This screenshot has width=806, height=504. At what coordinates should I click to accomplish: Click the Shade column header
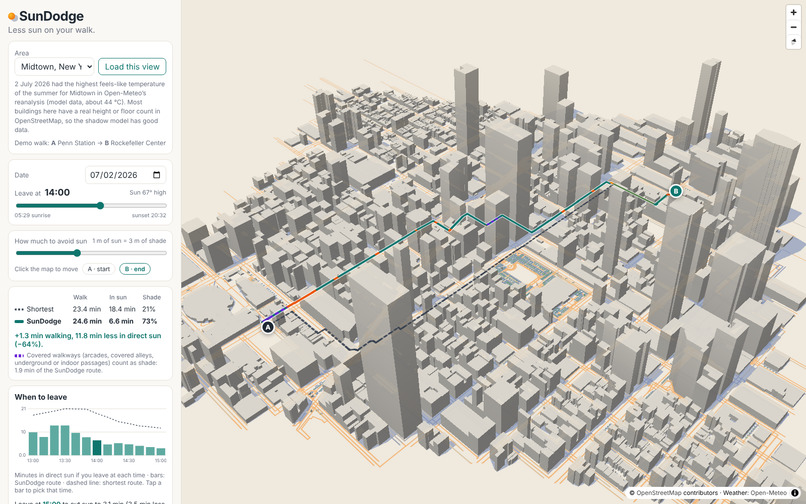(152, 297)
